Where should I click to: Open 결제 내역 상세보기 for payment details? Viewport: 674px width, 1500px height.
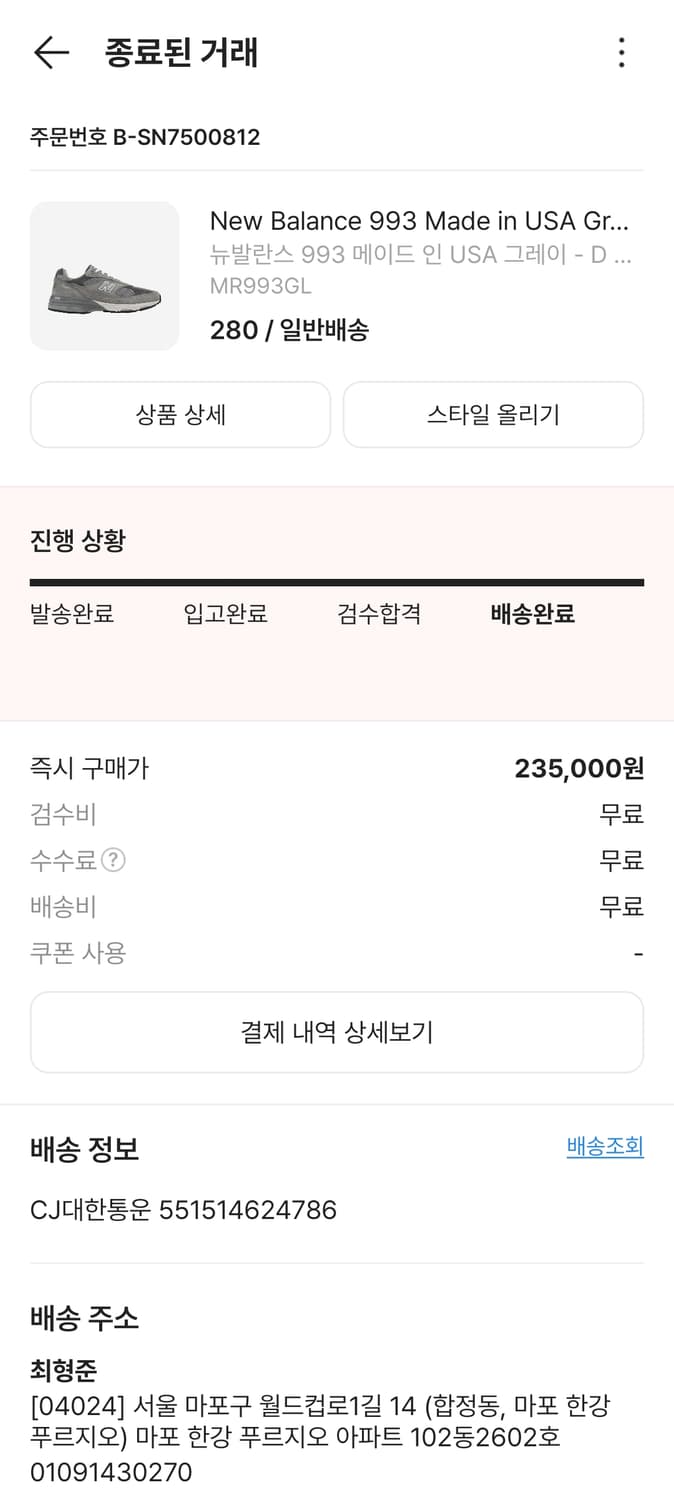[337, 1032]
